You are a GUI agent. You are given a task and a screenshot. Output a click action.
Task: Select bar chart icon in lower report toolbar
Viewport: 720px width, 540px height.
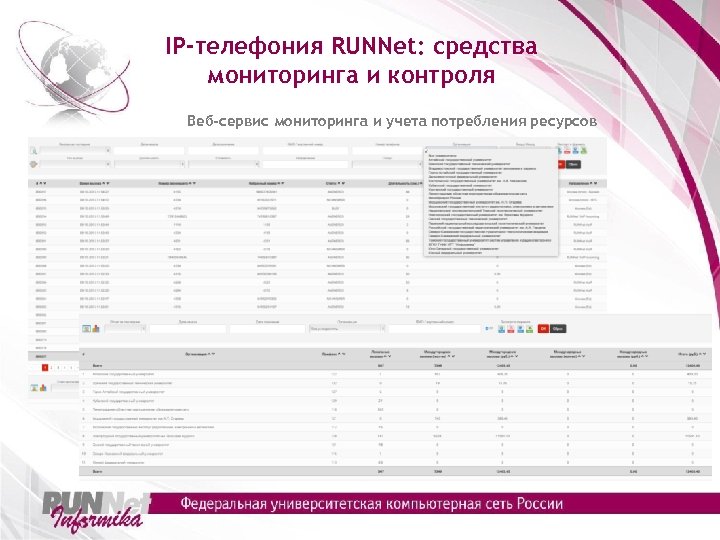[x=96, y=329]
